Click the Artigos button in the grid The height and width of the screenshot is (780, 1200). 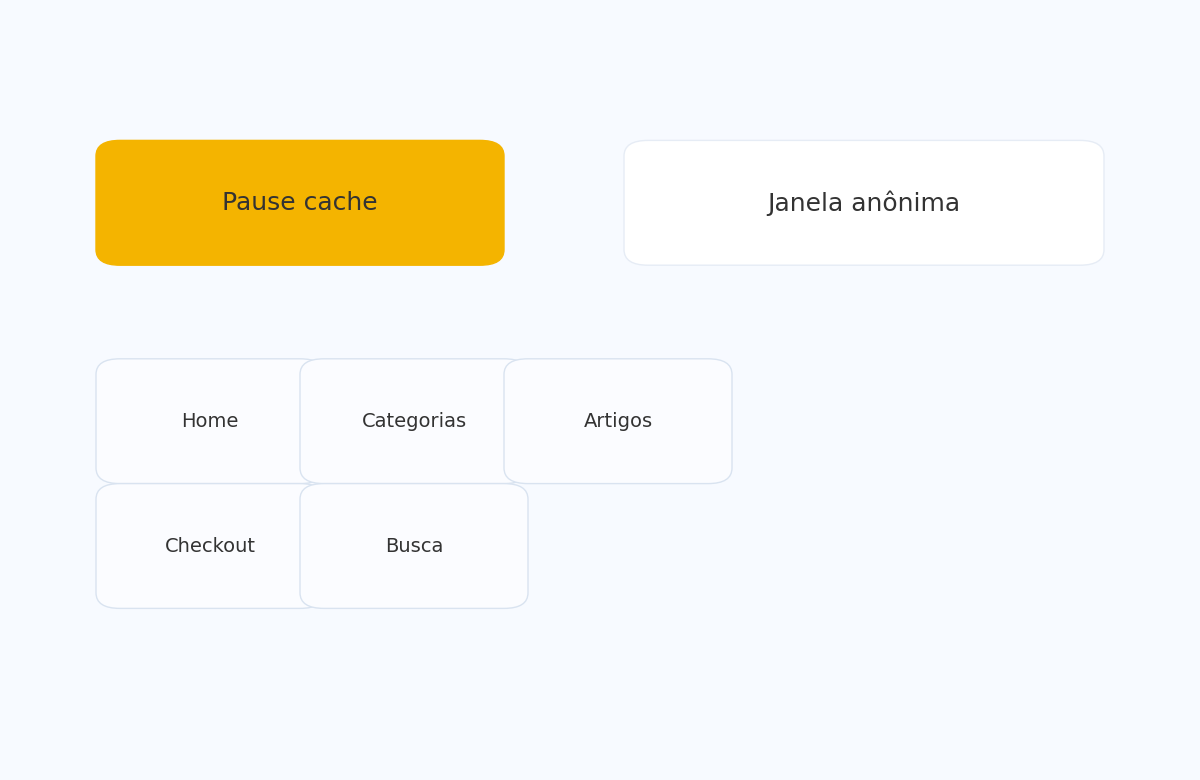click(618, 421)
